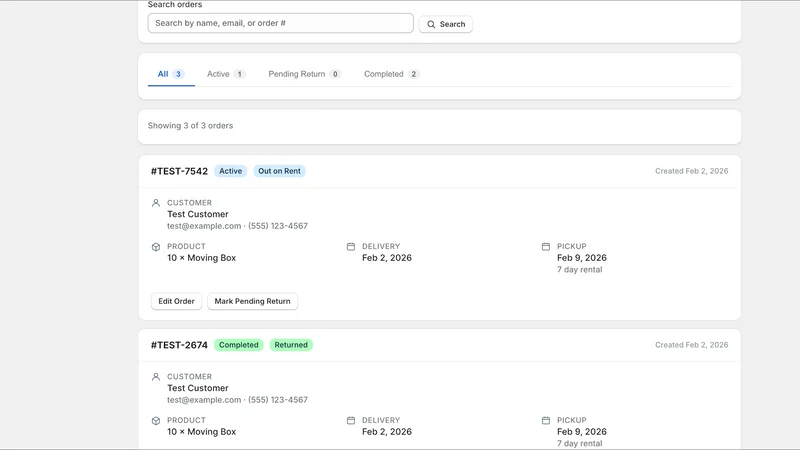This screenshot has width=800, height=450.
Task: Click pickup date Feb 9, 2026 in #TEST-2674
Action: (x=582, y=432)
